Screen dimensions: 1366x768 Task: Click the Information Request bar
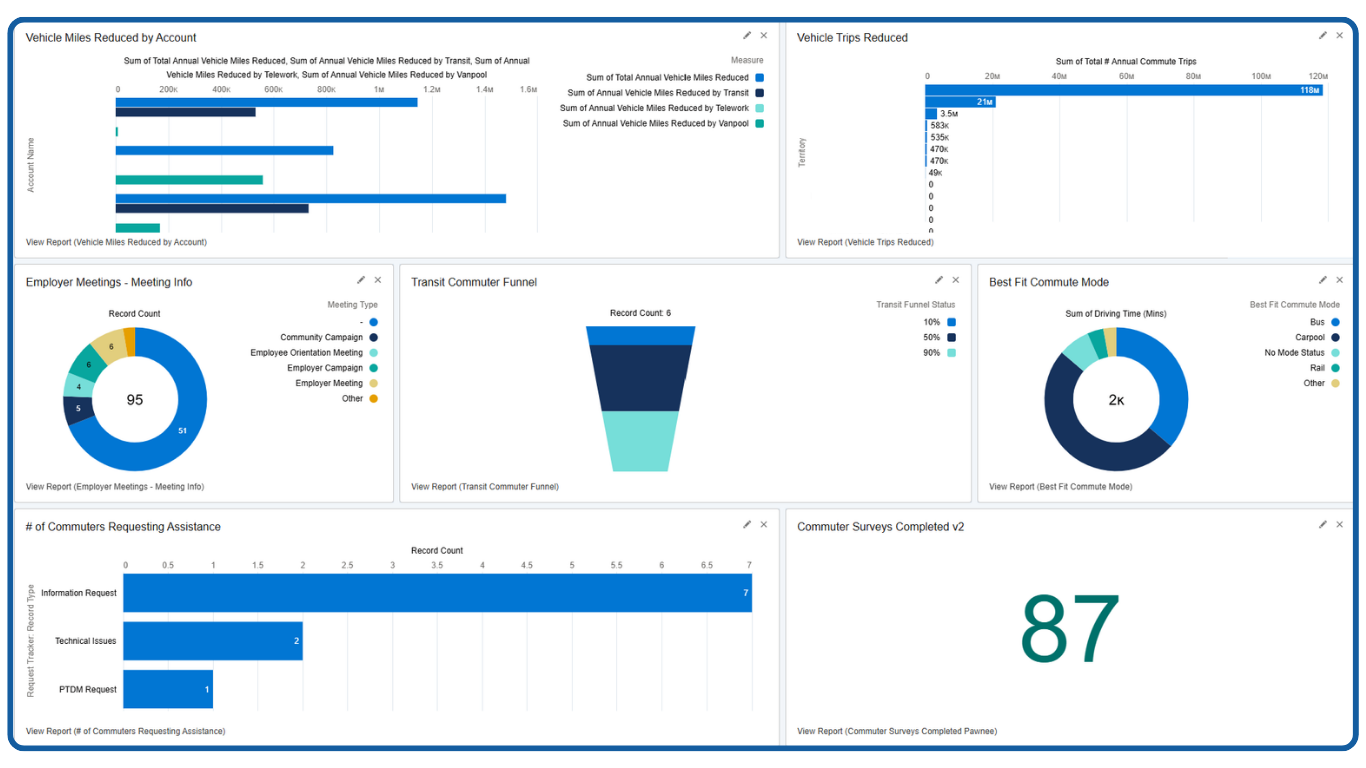click(437, 593)
